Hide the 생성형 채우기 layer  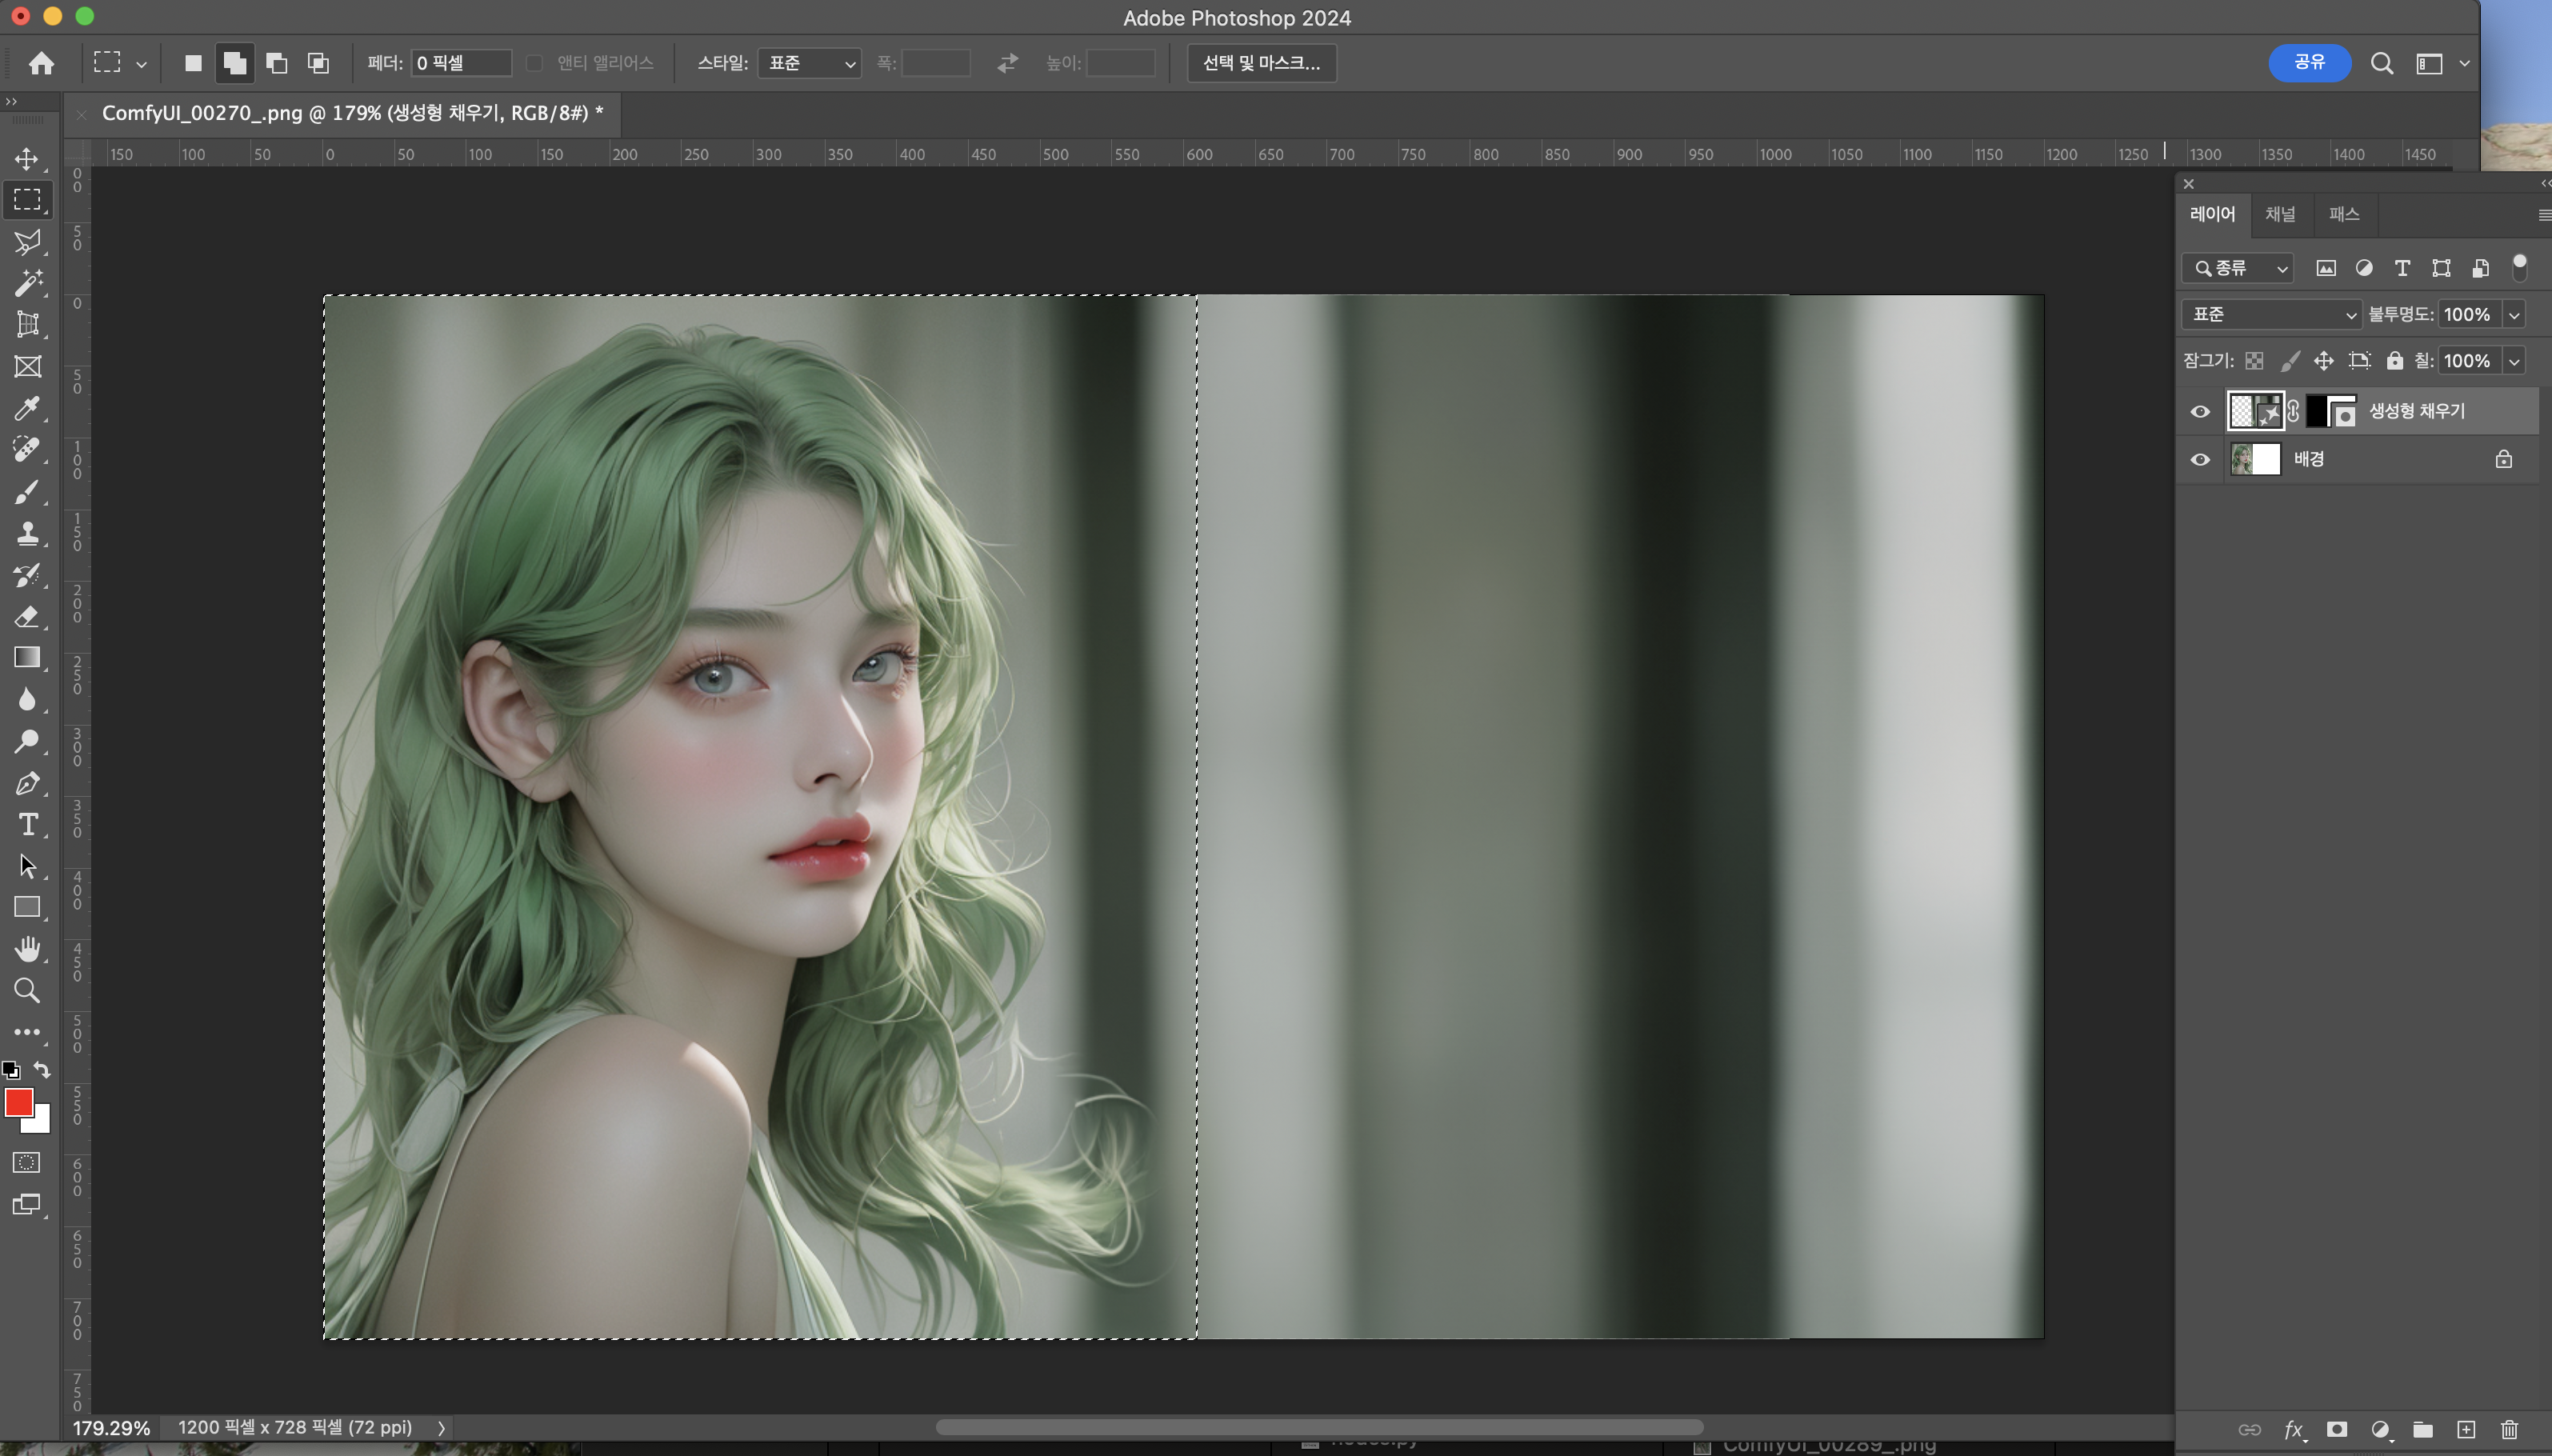(x=2200, y=411)
